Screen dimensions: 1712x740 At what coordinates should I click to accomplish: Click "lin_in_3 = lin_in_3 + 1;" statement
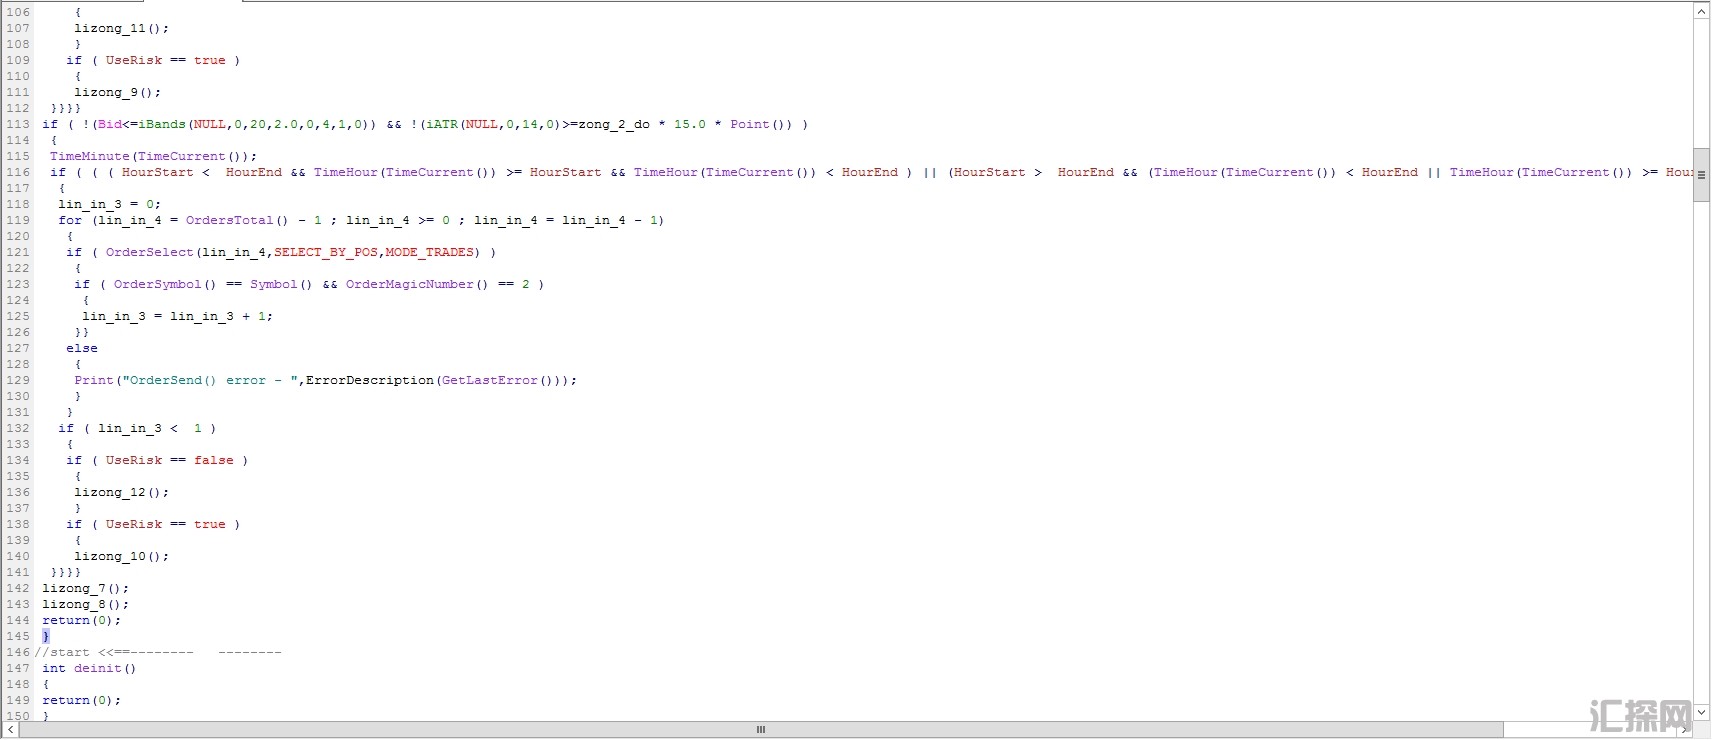177,316
